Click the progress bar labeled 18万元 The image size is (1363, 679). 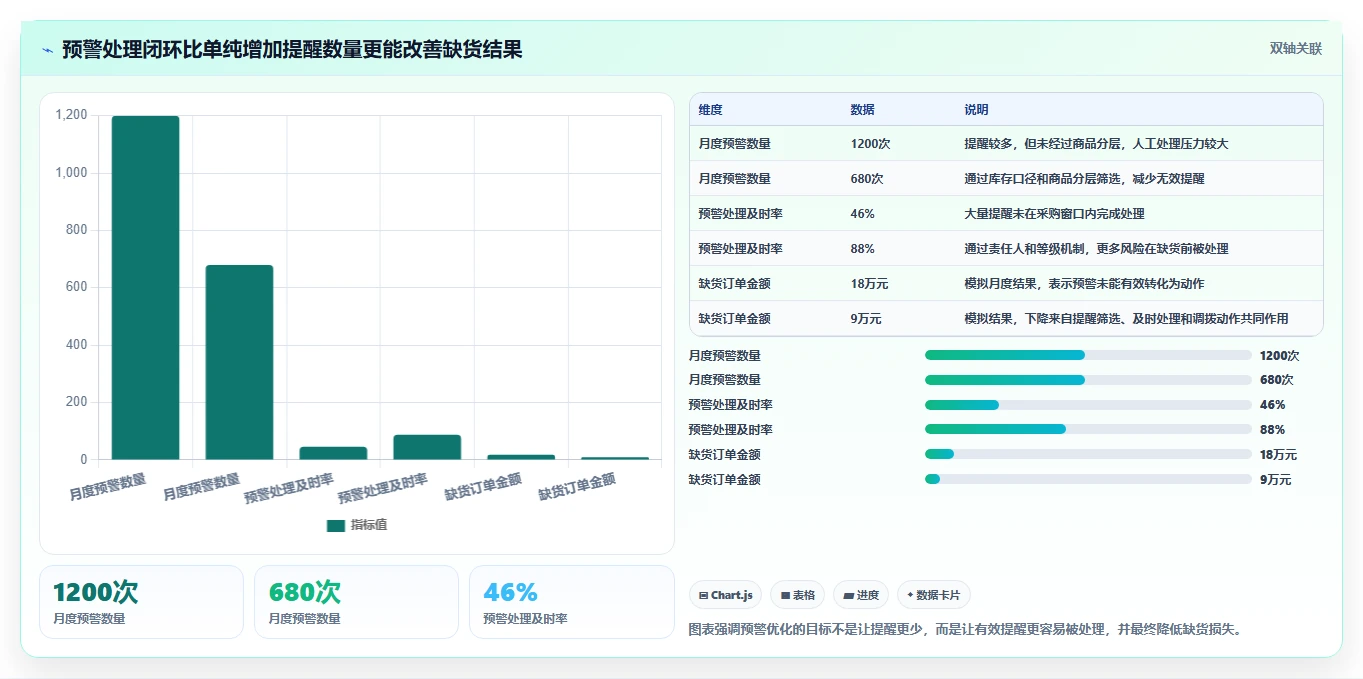1088,454
